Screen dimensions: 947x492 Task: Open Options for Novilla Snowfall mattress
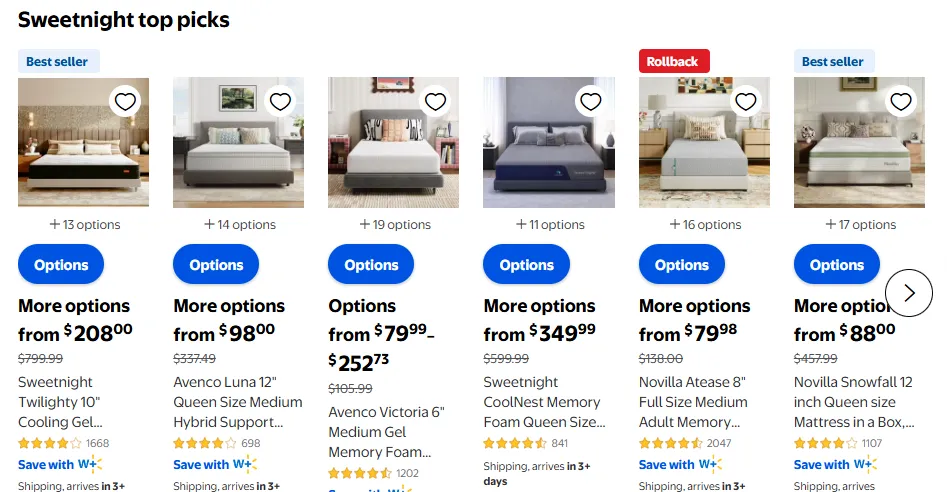[836, 265]
